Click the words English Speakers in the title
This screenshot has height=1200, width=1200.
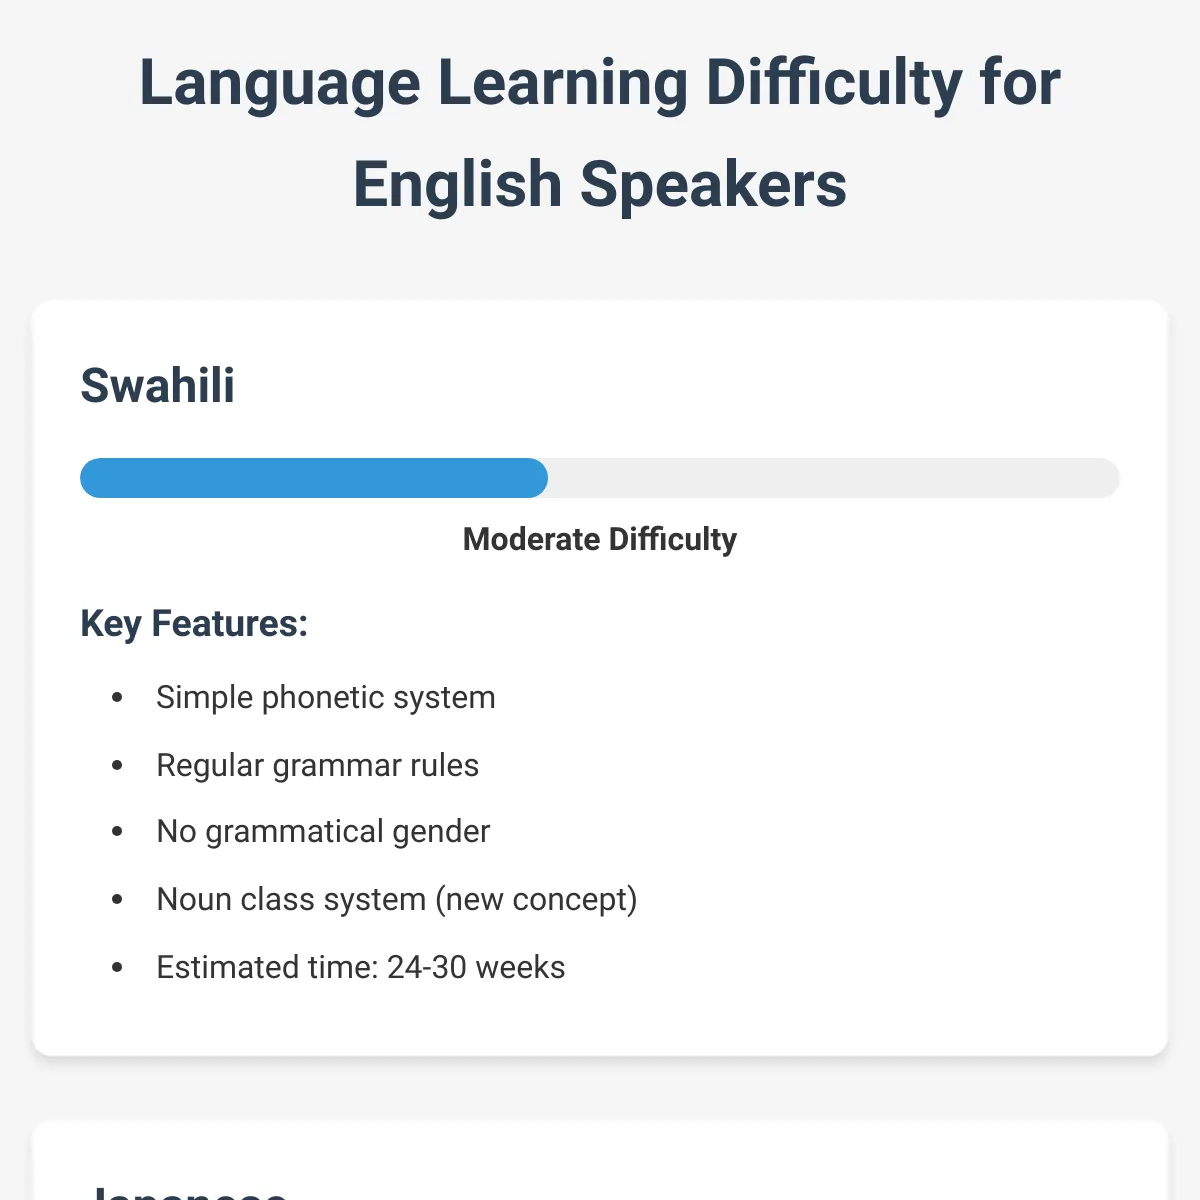(600, 185)
